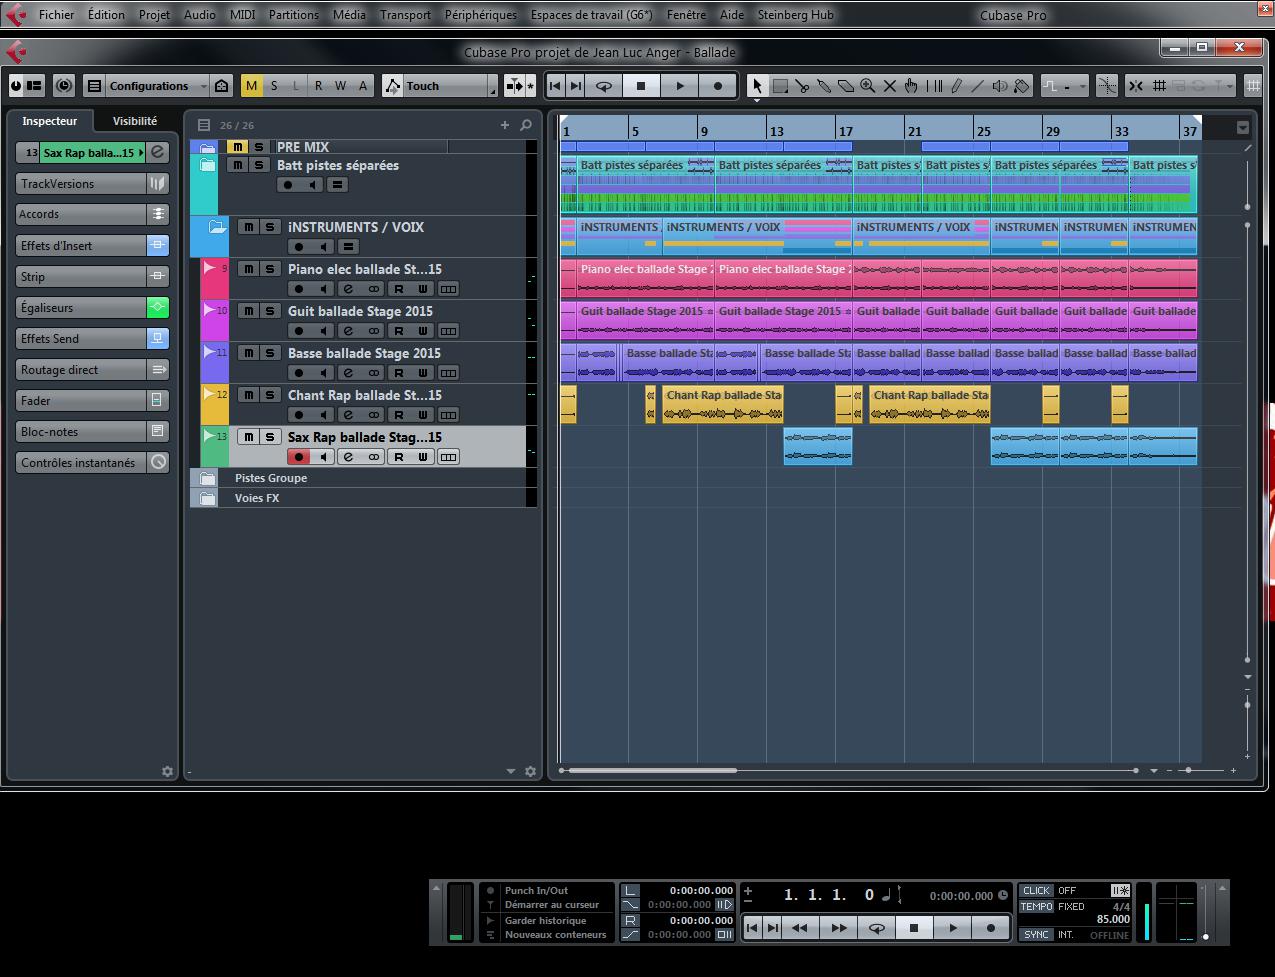Collapse the iNSTRUMENTS / VOIX folder
Screen dimensions: 1275x977
tap(217, 227)
